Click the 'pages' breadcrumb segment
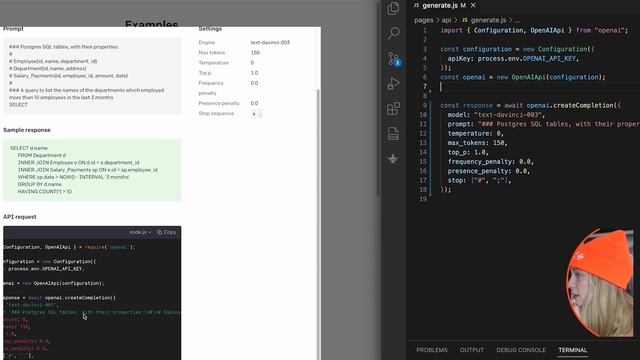 (424, 20)
